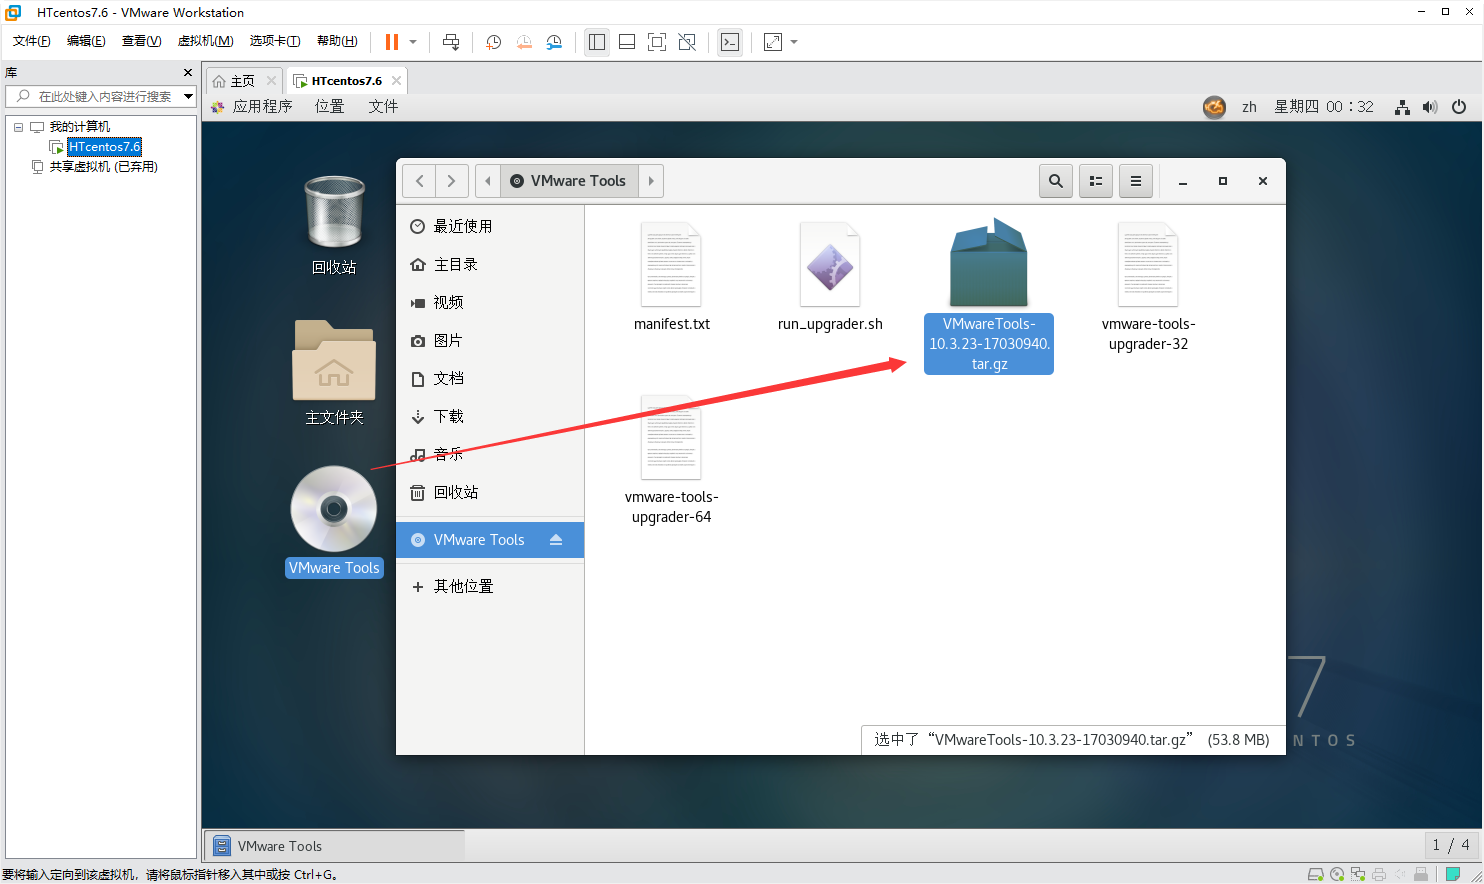
Task: Click VMware Tools disc on desktop
Action: tap(334, 522)
